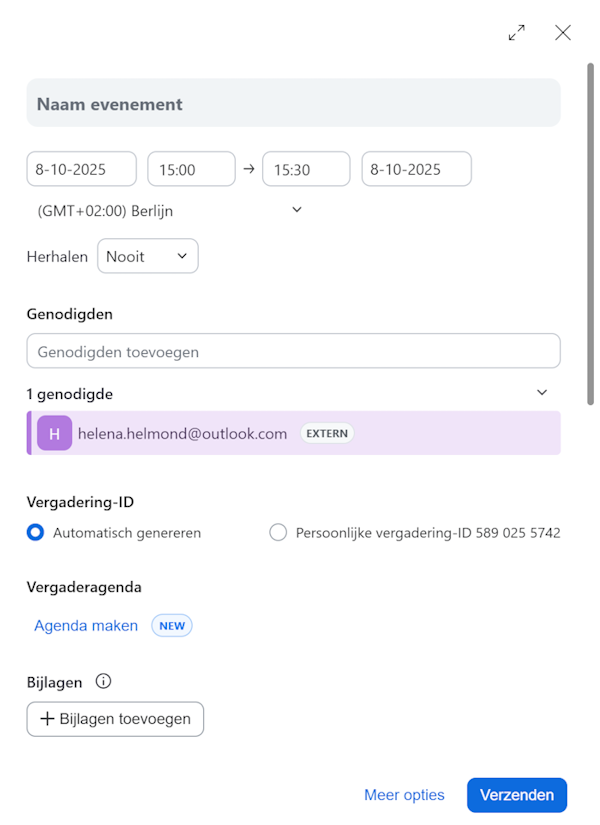Expand the dialog to full size
Image resolution: width=600 pixels, height=825 pixels.
click(x=516, y=33)
